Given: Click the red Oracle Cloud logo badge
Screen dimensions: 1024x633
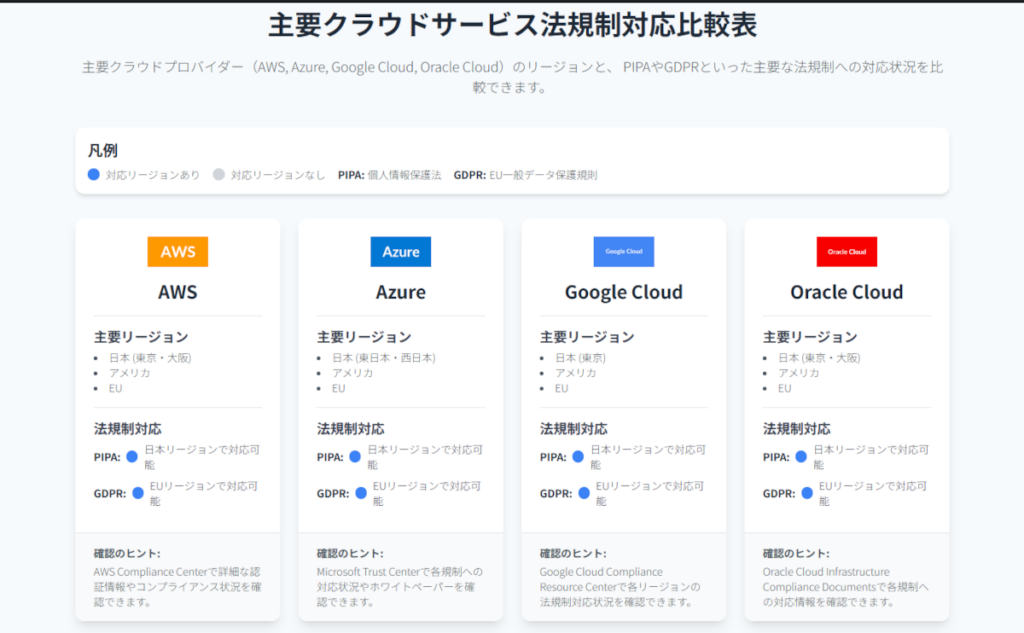Looking at the screenshot, I should [x=846, y=252].
